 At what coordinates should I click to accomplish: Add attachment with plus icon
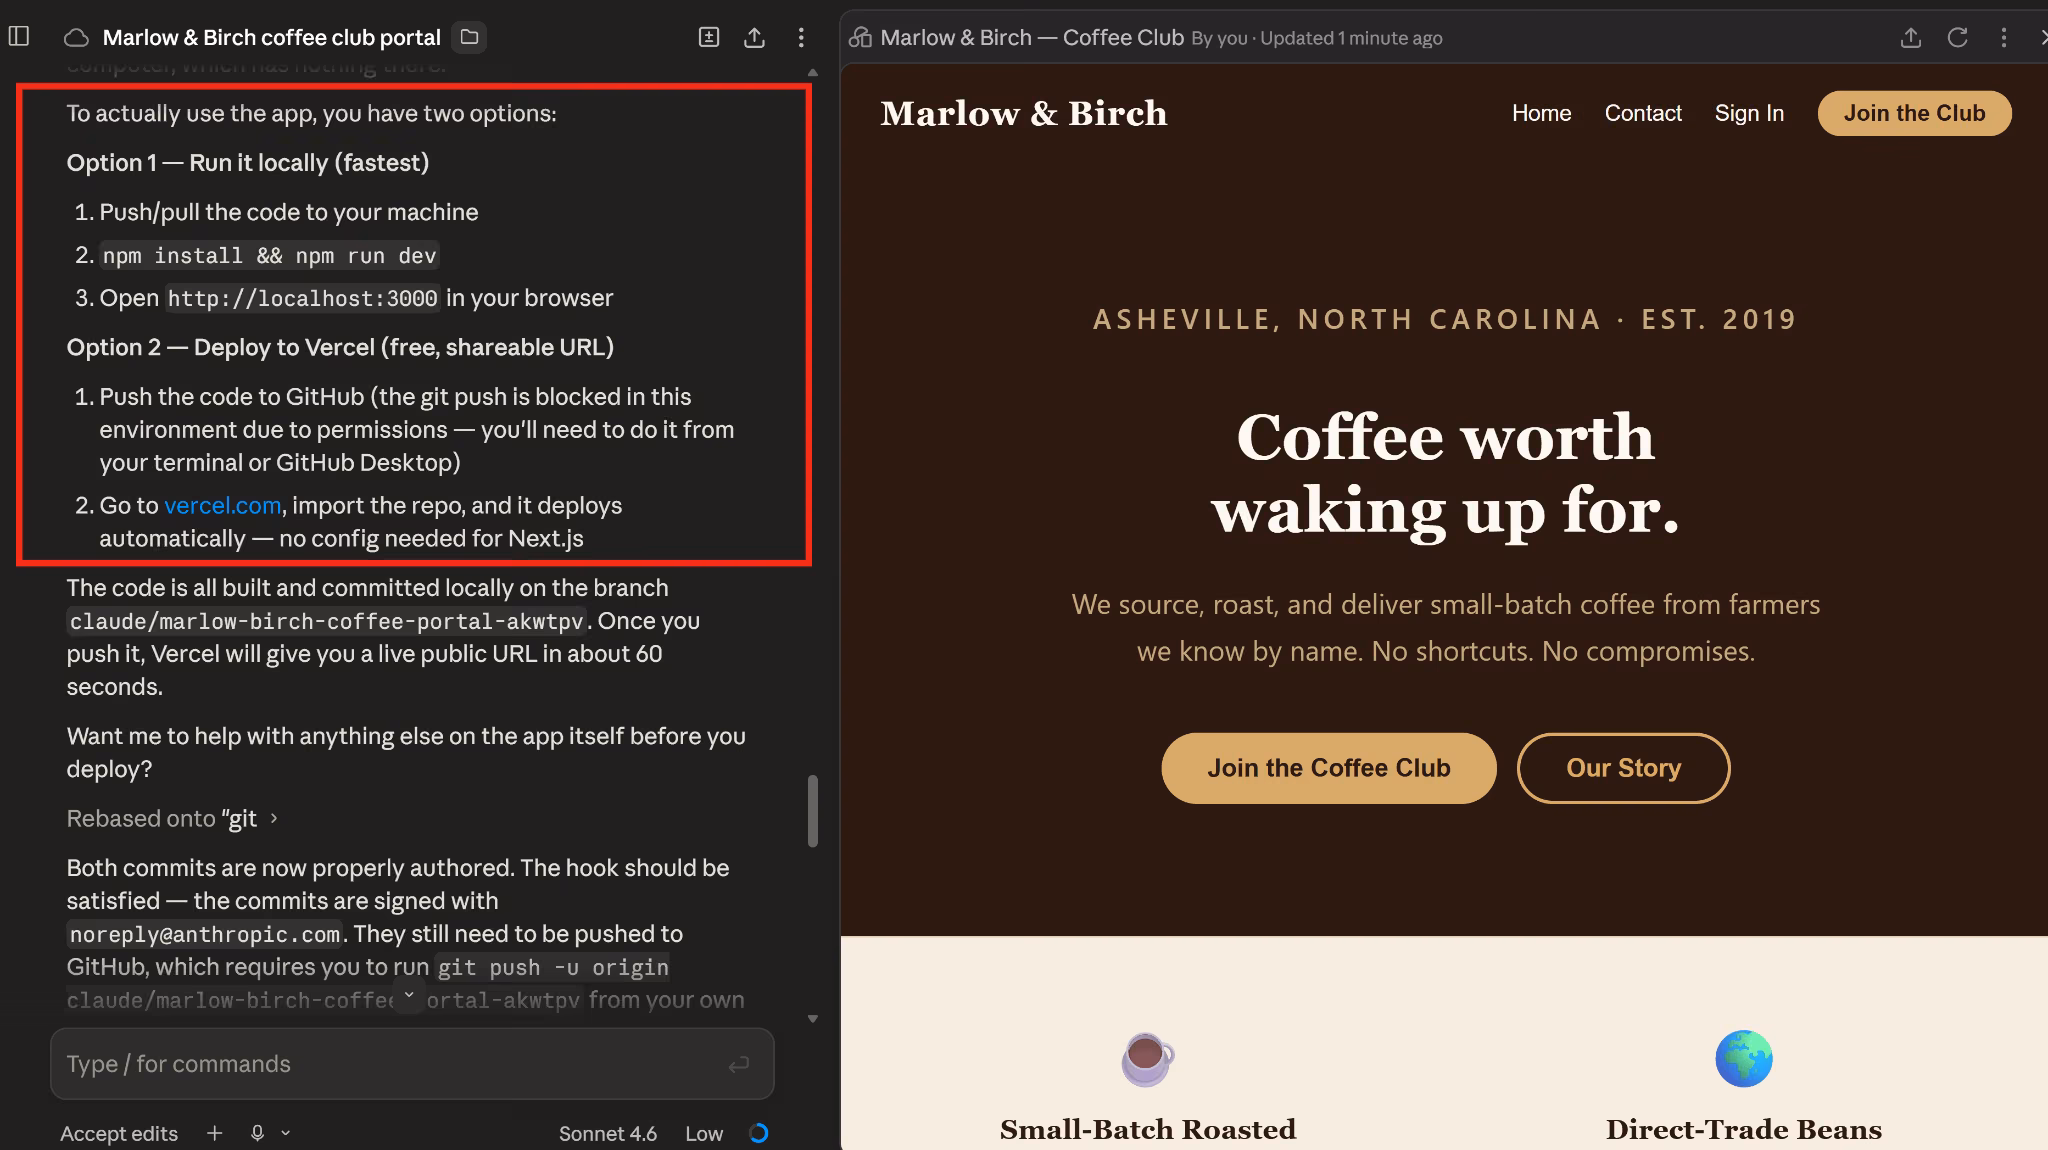point(214,1133)
